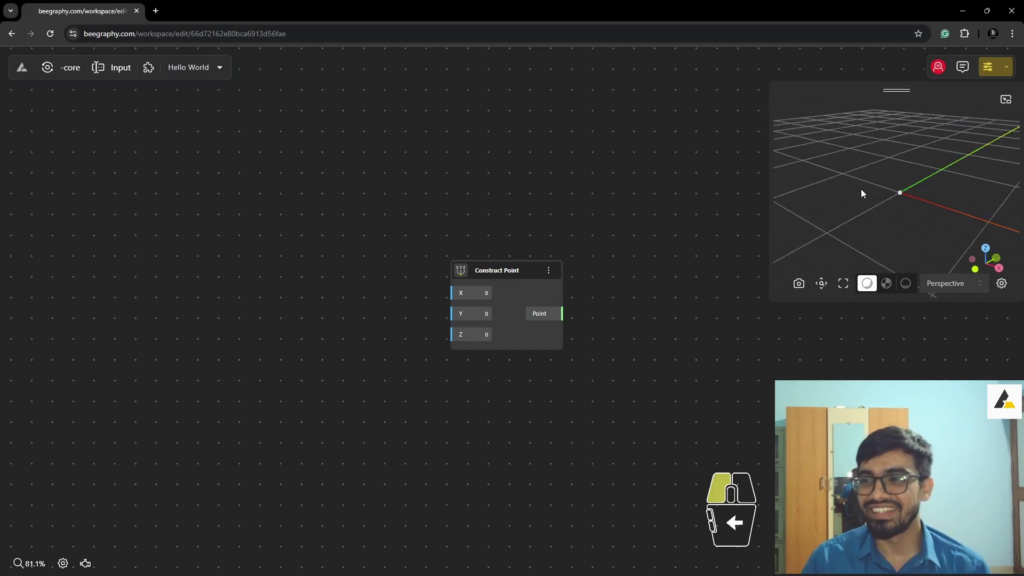Open the Construct Point node options menu

tap(549, 269)
